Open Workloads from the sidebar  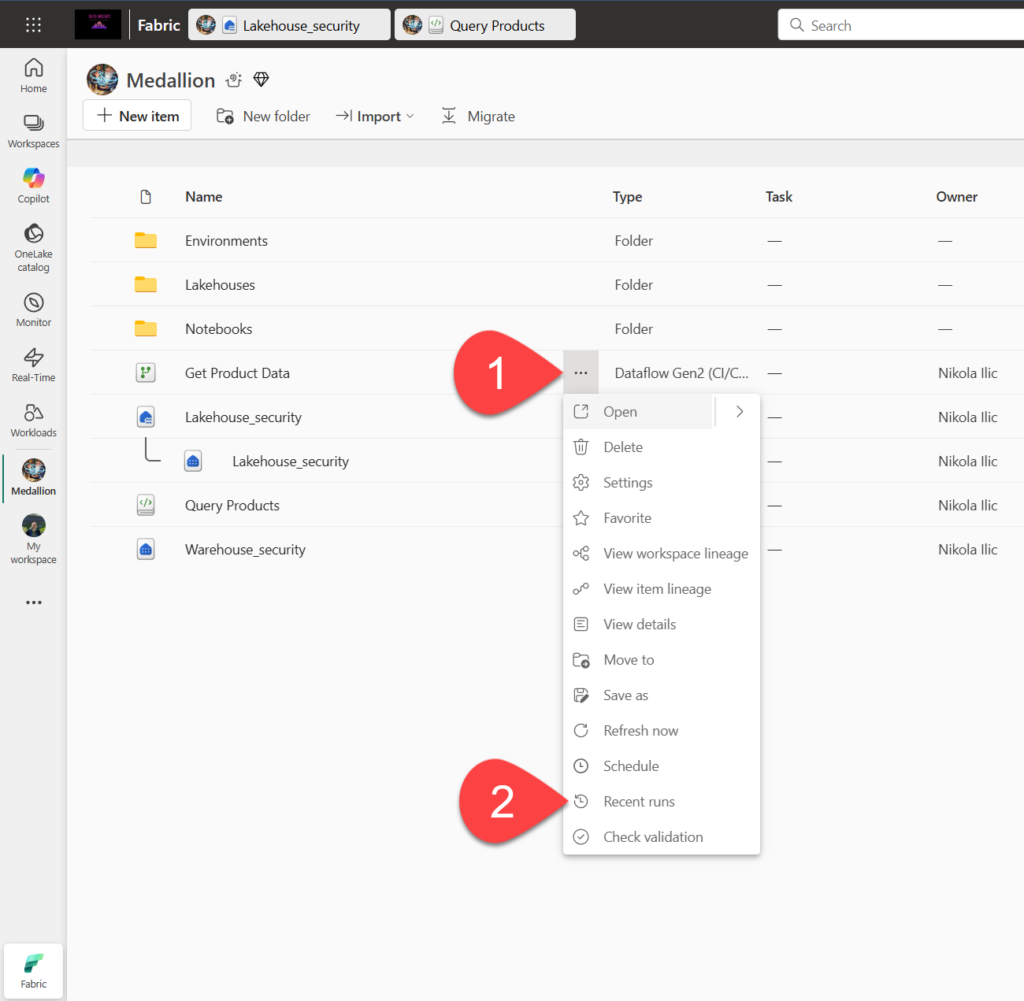34,419
